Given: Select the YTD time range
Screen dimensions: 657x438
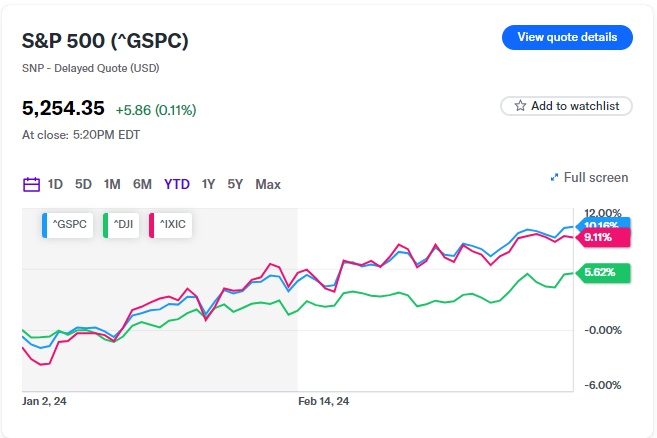Looking at the screenshot, I should tap(177, 184).
